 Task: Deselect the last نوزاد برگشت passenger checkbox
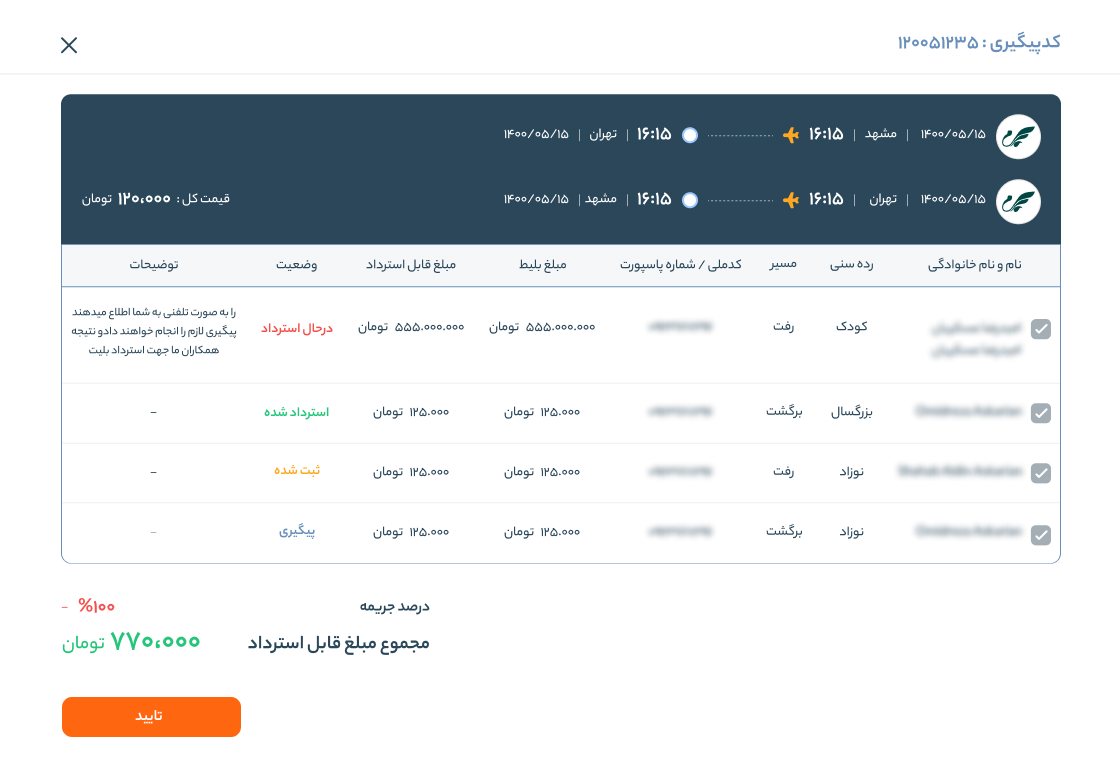(1041, 535)
